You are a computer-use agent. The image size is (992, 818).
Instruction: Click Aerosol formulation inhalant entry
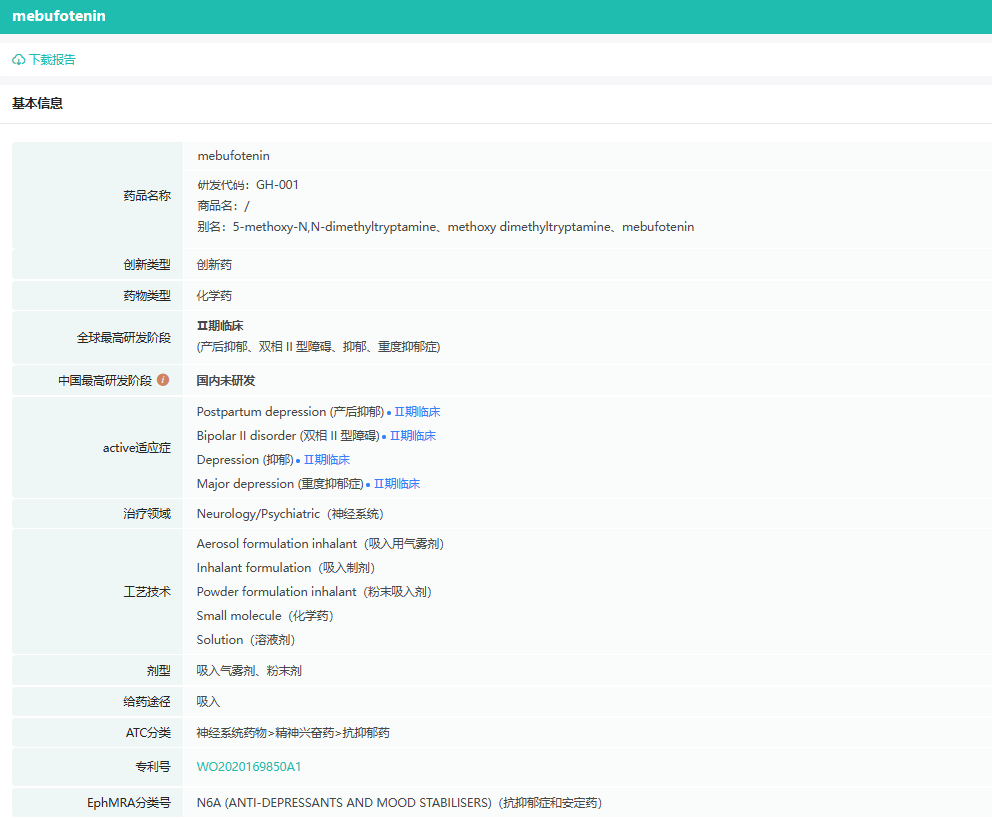pos(276,544)
